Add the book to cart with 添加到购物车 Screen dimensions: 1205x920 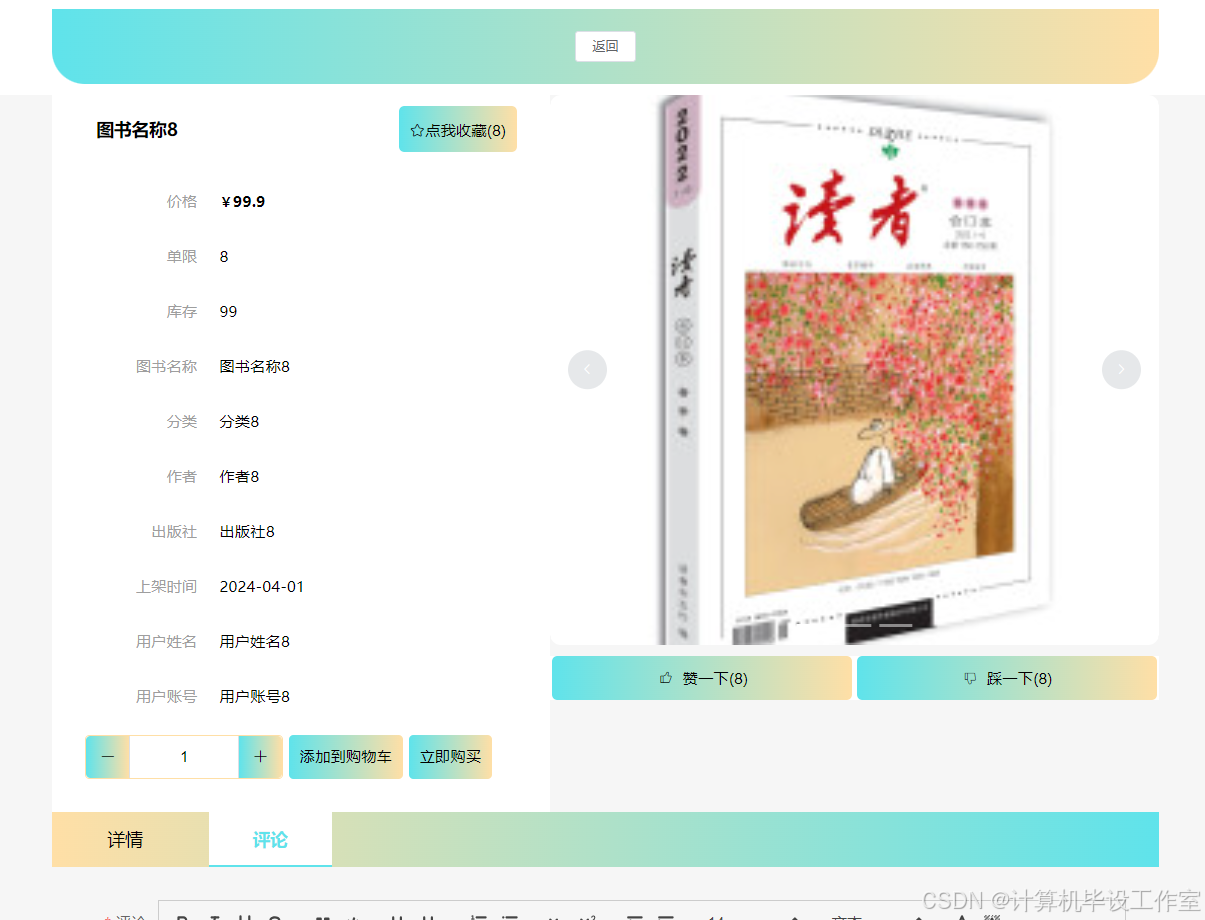[346, 757]
